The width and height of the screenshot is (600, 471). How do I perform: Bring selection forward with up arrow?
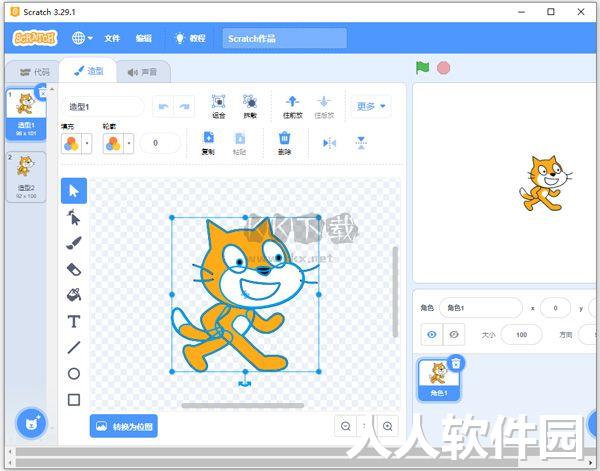point(293,106)
